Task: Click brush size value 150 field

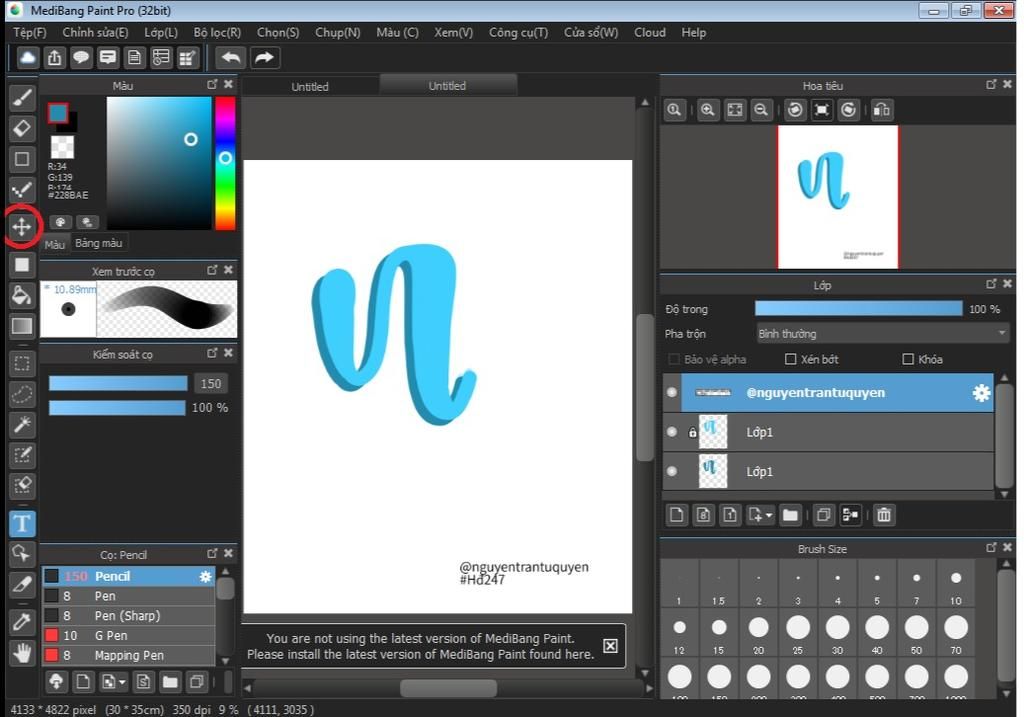Action: 210,383
